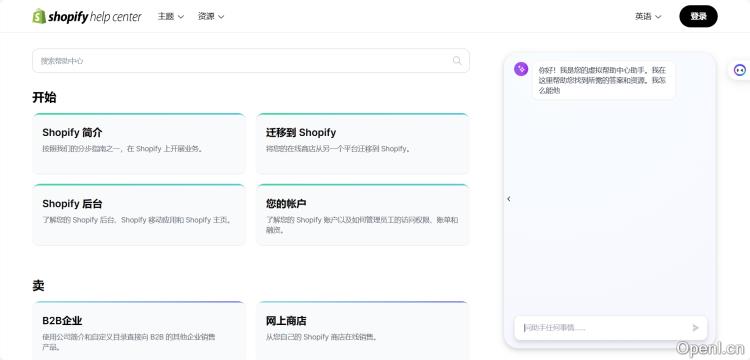This screenshot has height=360, width=750.
Task: Click the chat message input box
Action: point(610,327)
